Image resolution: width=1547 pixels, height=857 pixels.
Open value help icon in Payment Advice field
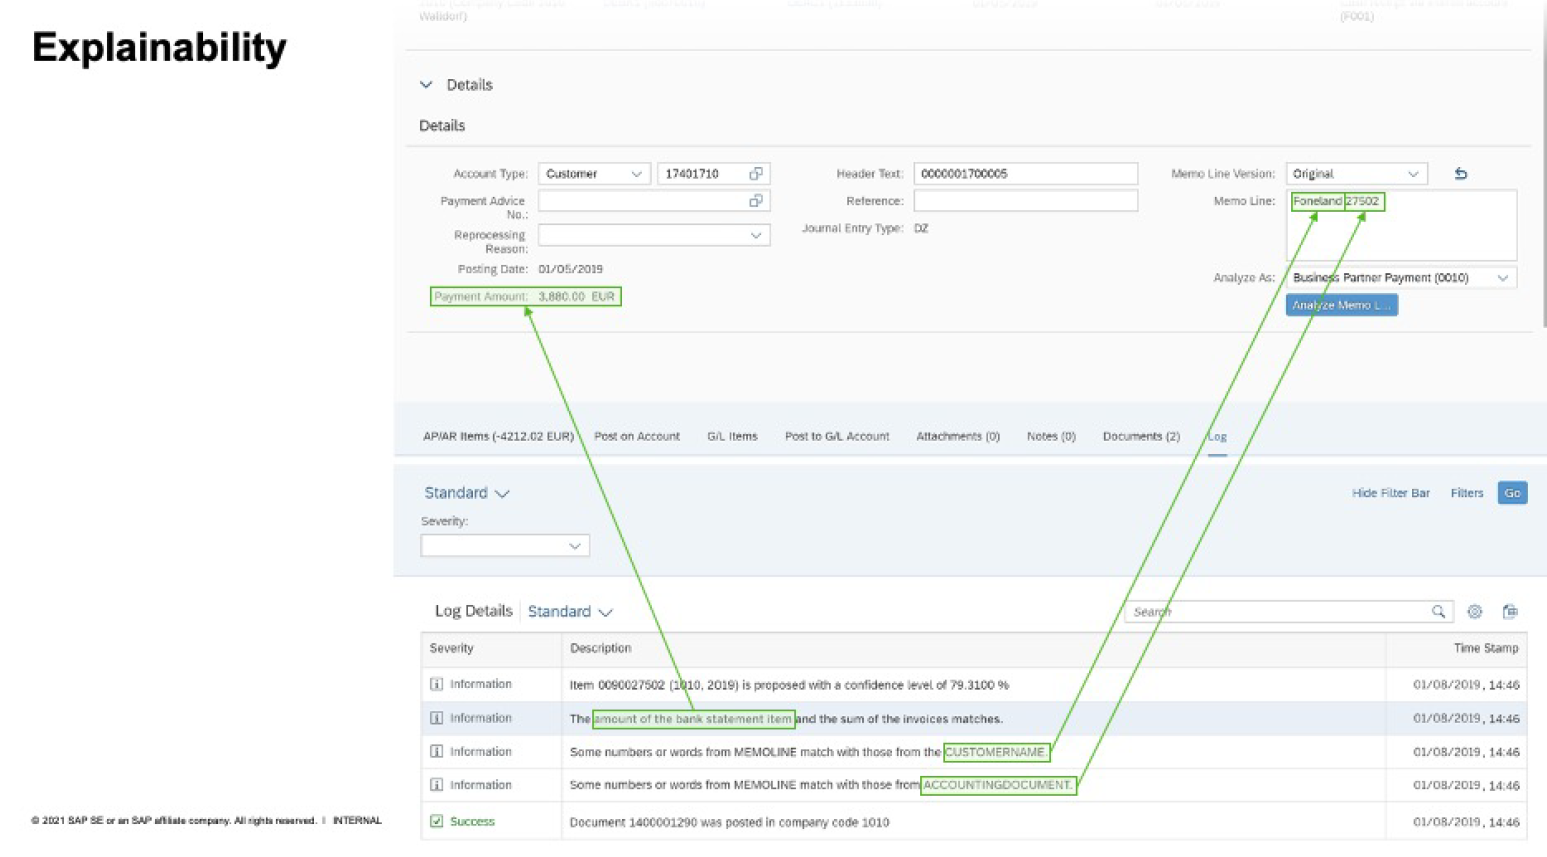click(756, 201)
